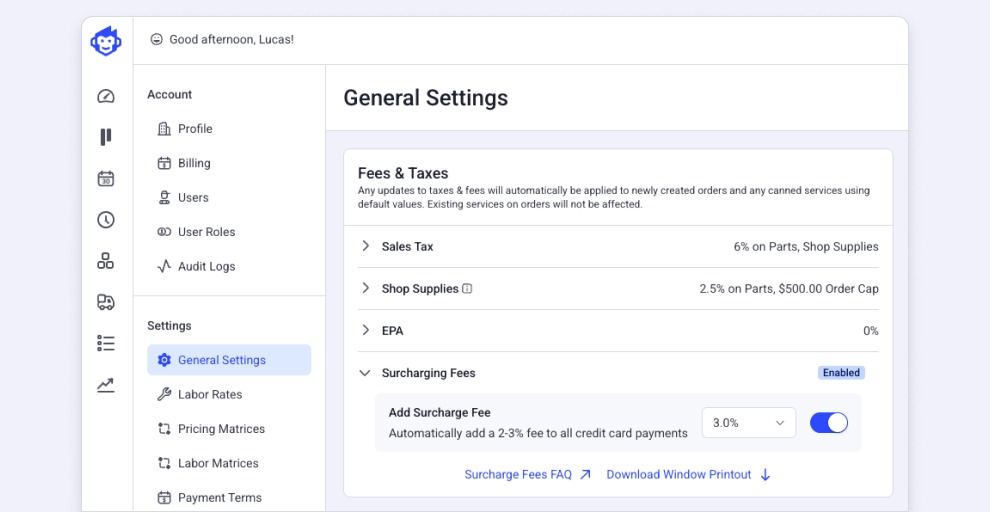Open the reports trend chart icon
990x512 pixels.
point(105,384)
